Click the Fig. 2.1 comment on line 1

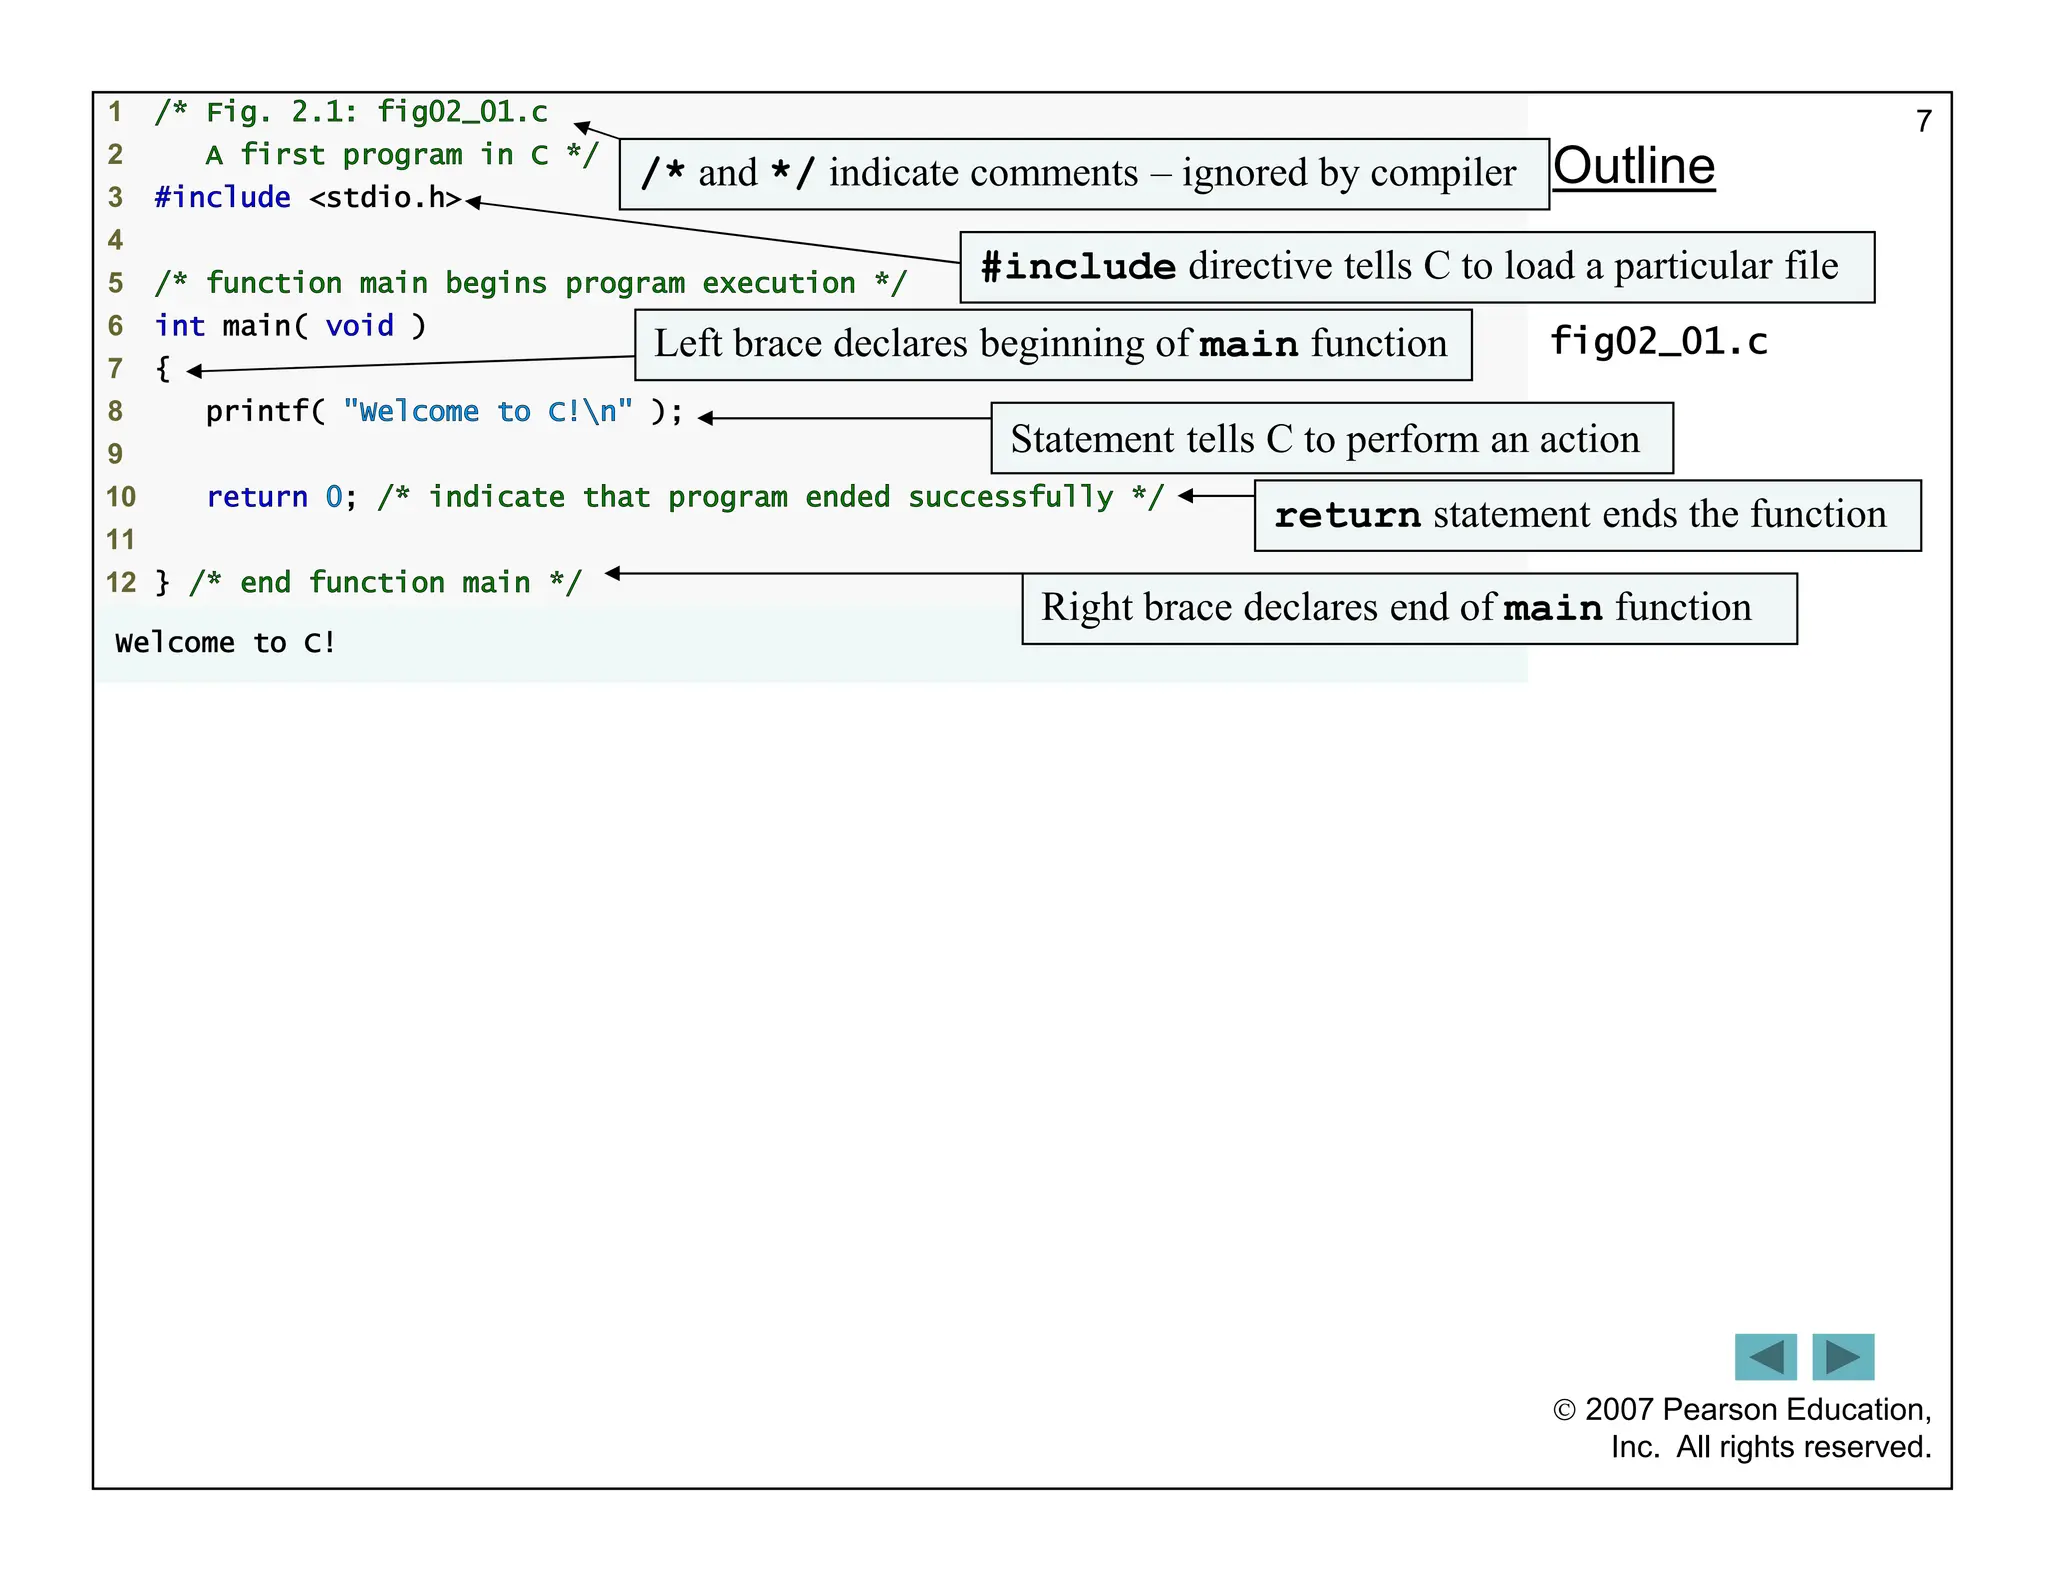click(x=351, y=112)
